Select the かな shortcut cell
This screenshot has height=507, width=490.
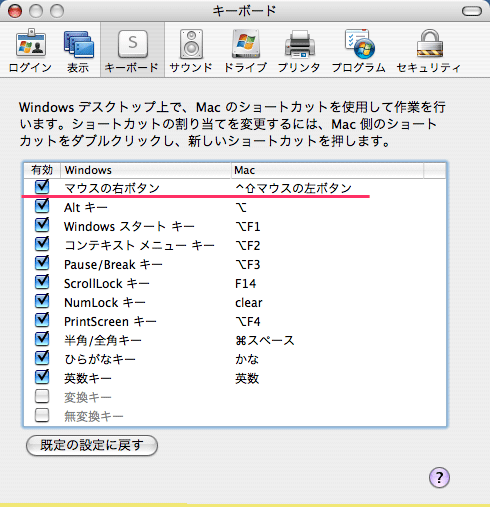click(x=247, y=359)
